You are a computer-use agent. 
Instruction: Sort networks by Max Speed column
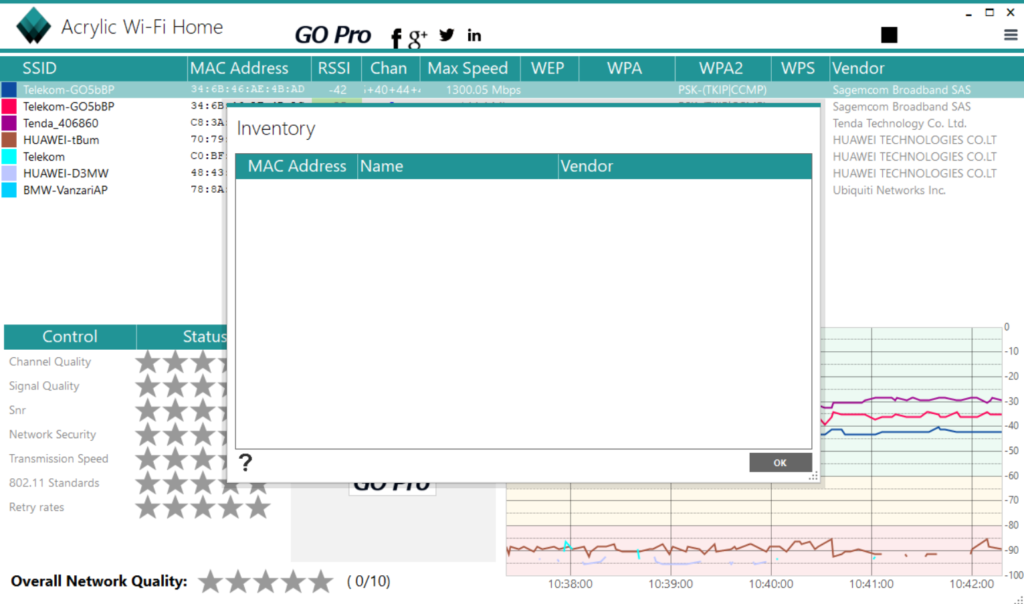470,68
